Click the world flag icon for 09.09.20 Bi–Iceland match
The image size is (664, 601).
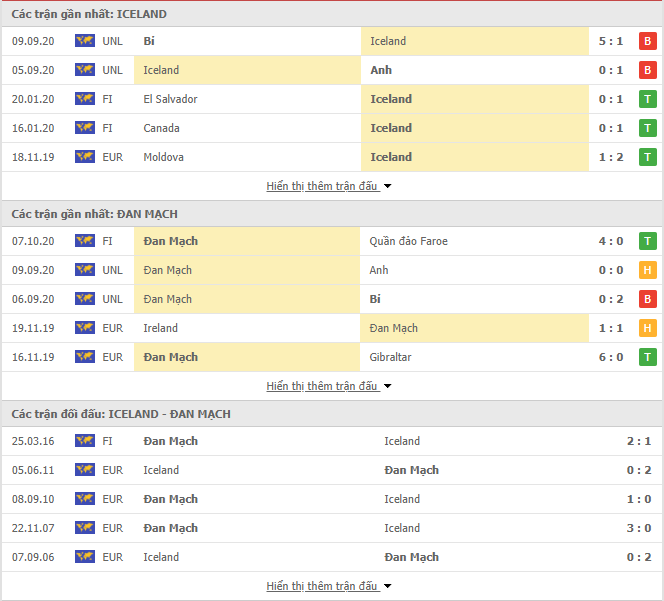pyautogui.click(x=85, y=41)
